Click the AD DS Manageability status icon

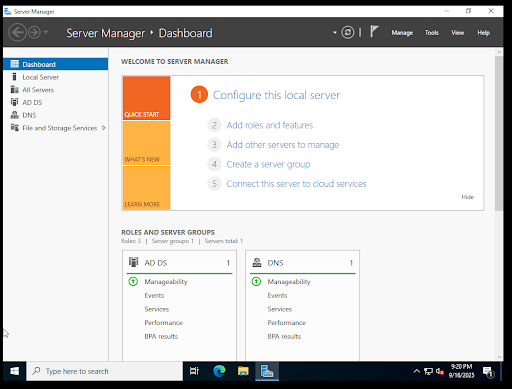click(x=133, y=282)
